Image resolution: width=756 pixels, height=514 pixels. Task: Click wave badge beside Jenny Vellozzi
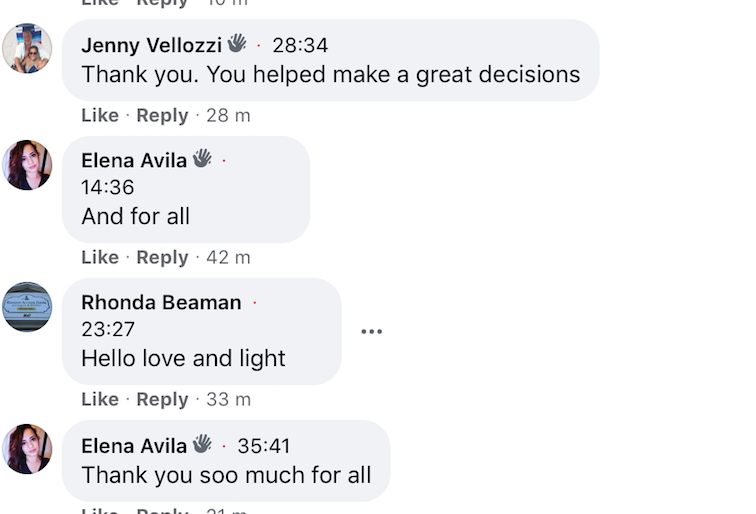pyautogui.click(x=237, y=43)
